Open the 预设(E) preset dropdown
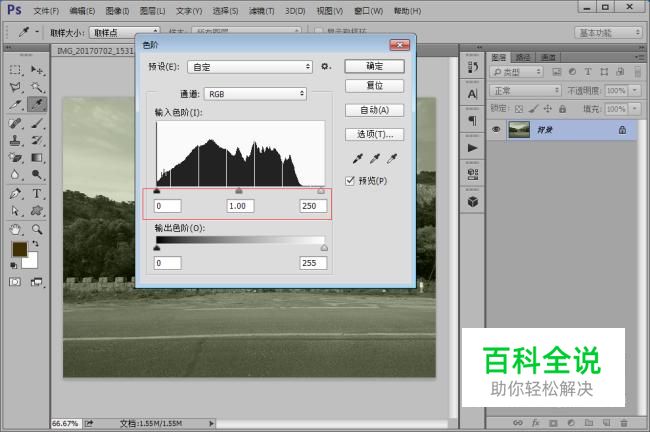This screenshot has height=432, width=650. click(250, 67)
